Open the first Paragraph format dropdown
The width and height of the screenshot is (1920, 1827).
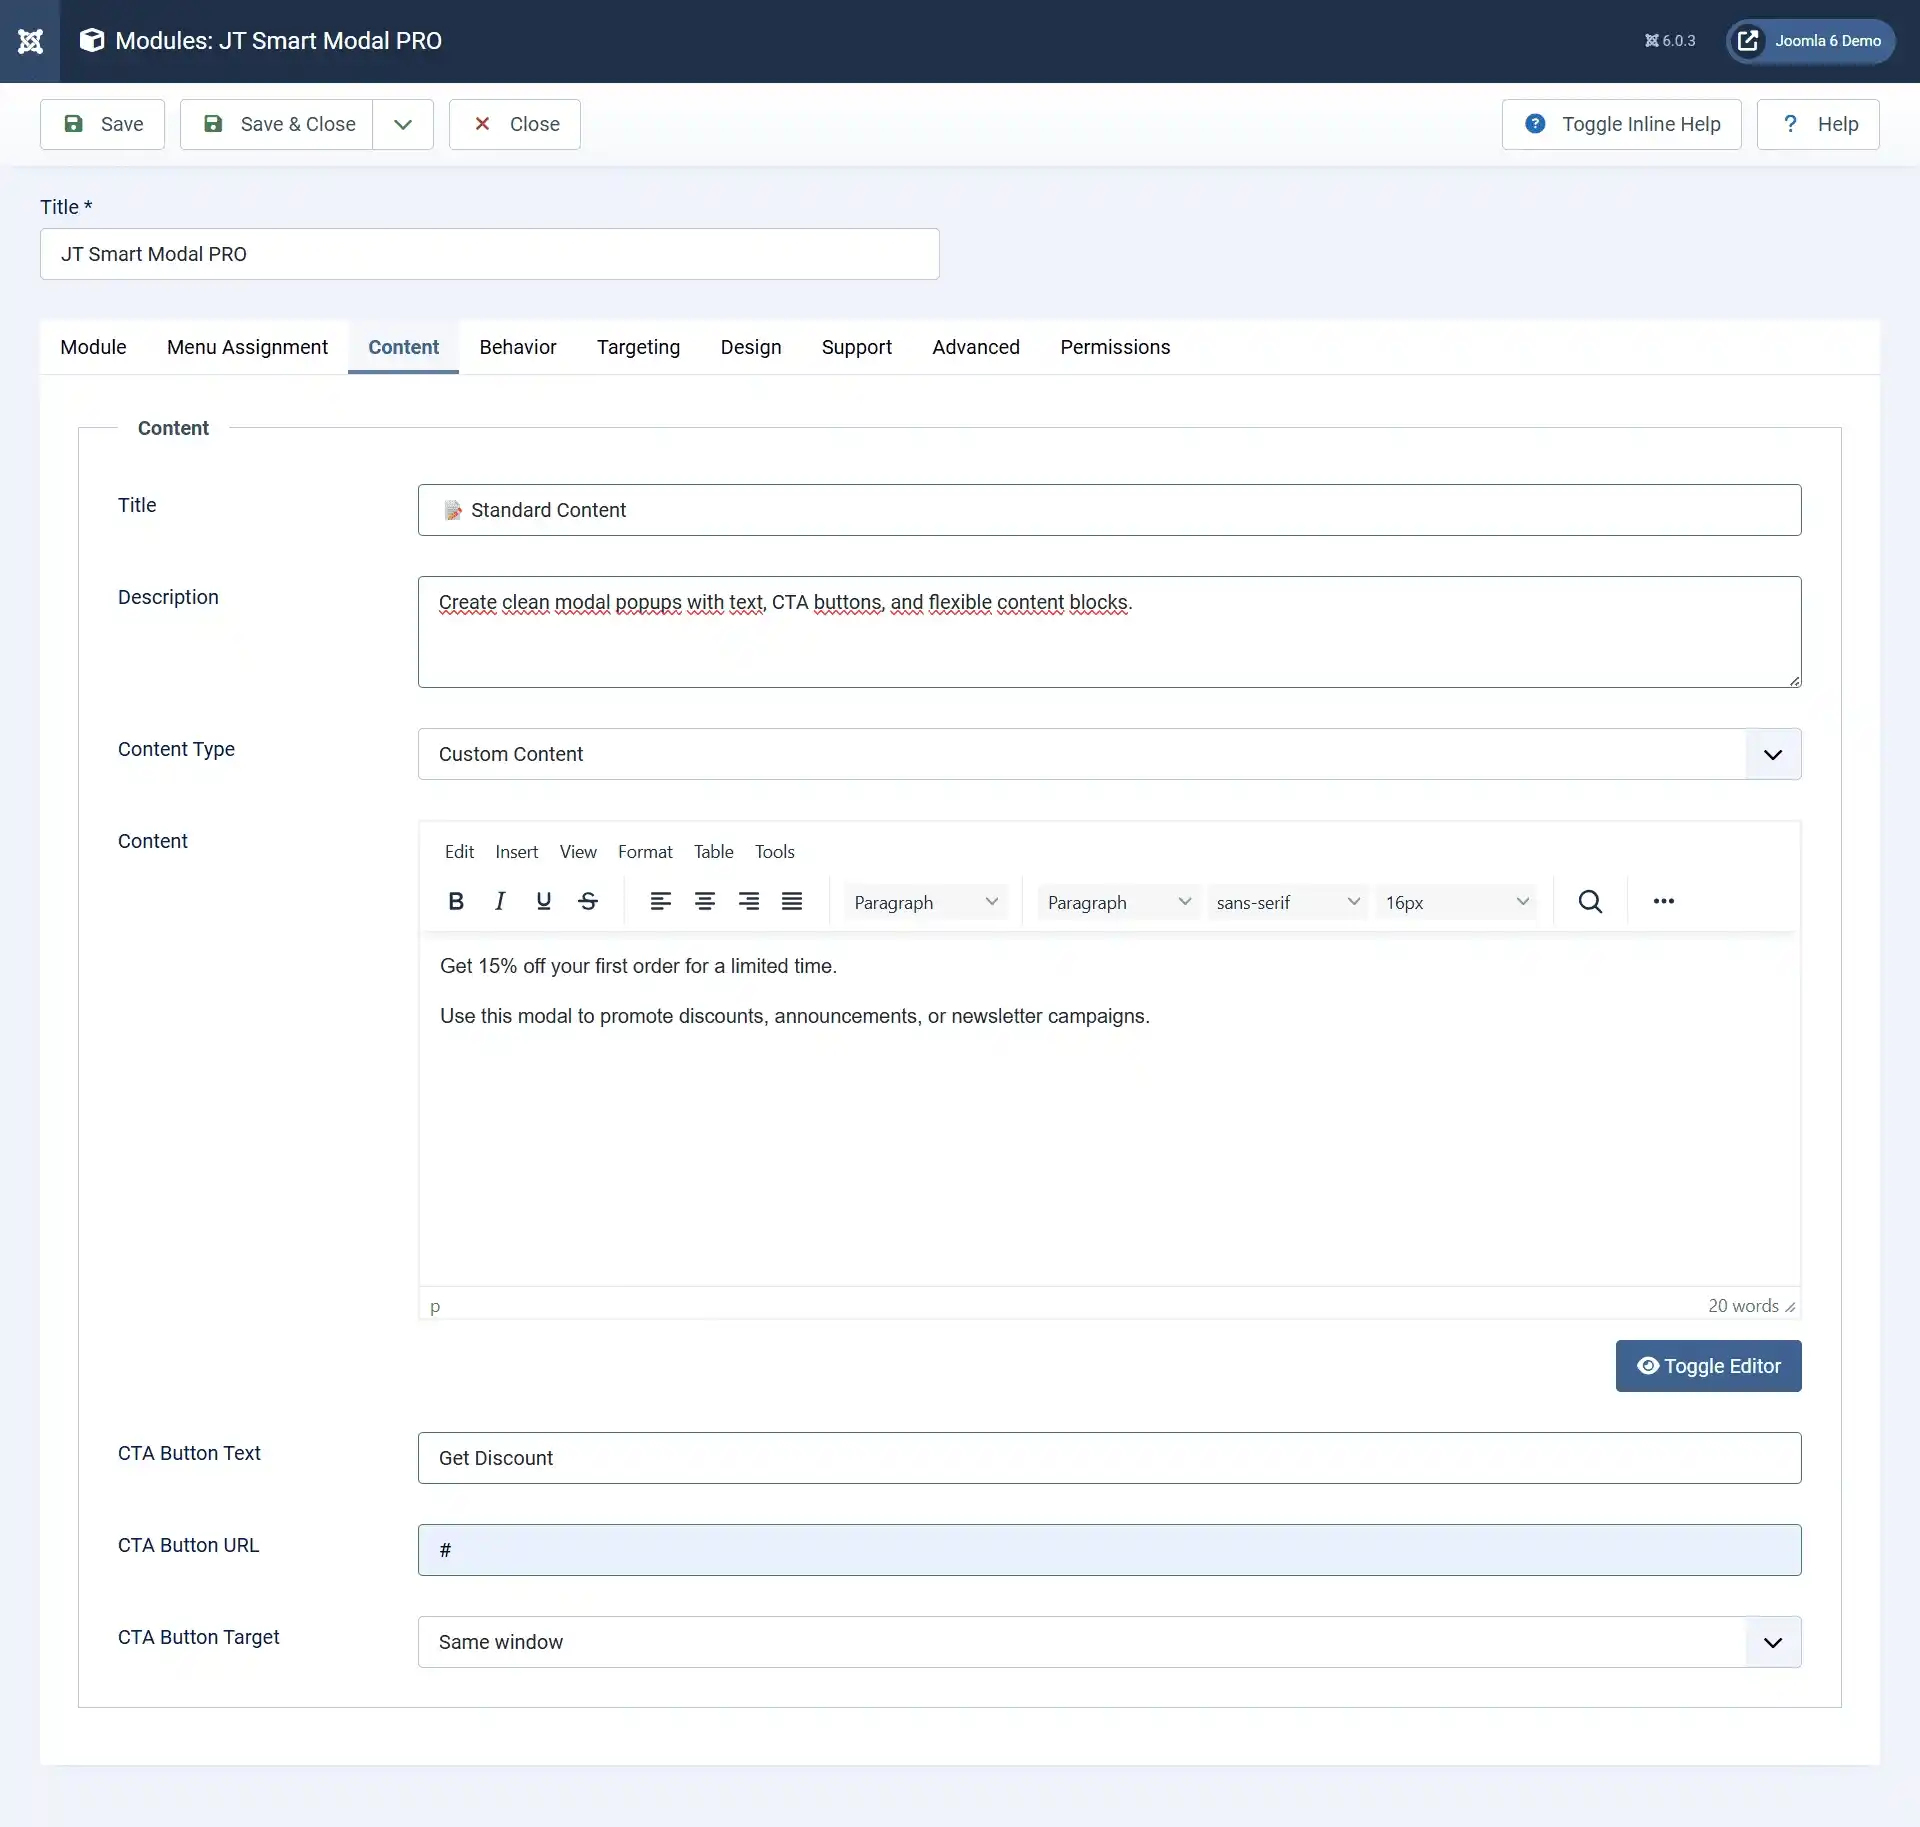pos(925,902)
